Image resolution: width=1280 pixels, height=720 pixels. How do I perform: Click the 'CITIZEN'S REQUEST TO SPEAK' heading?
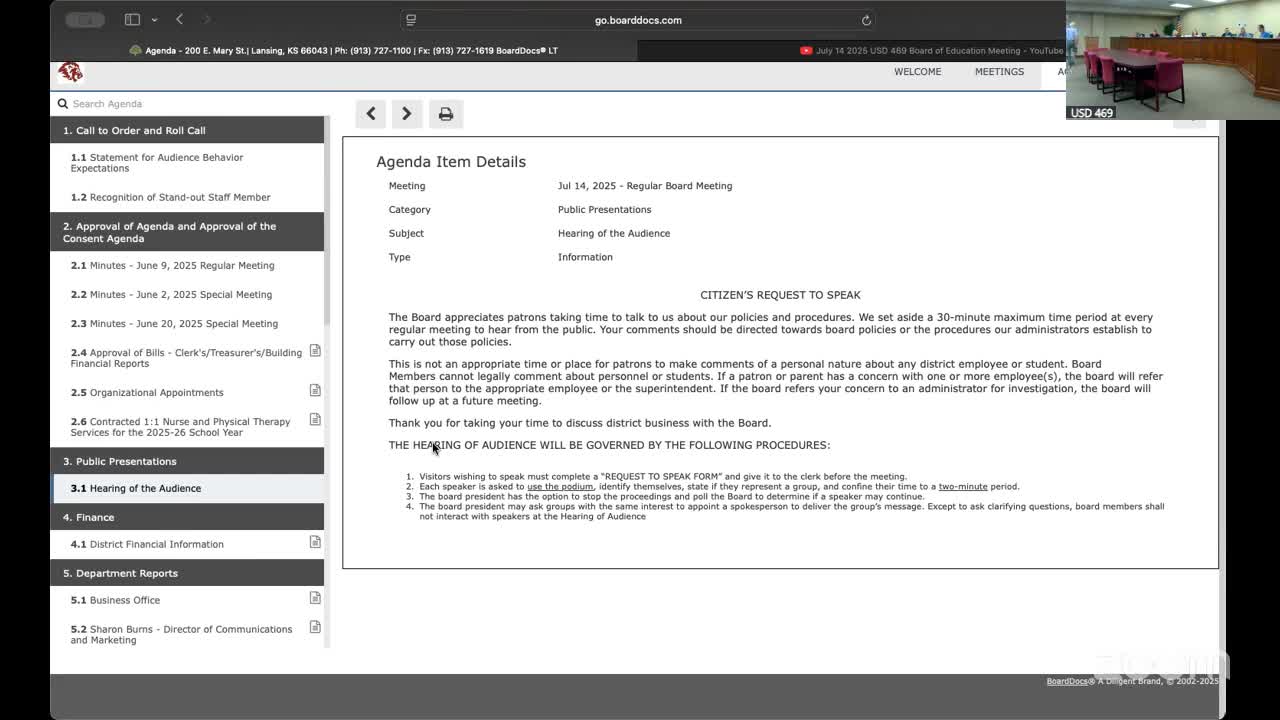tap(780, 295)
